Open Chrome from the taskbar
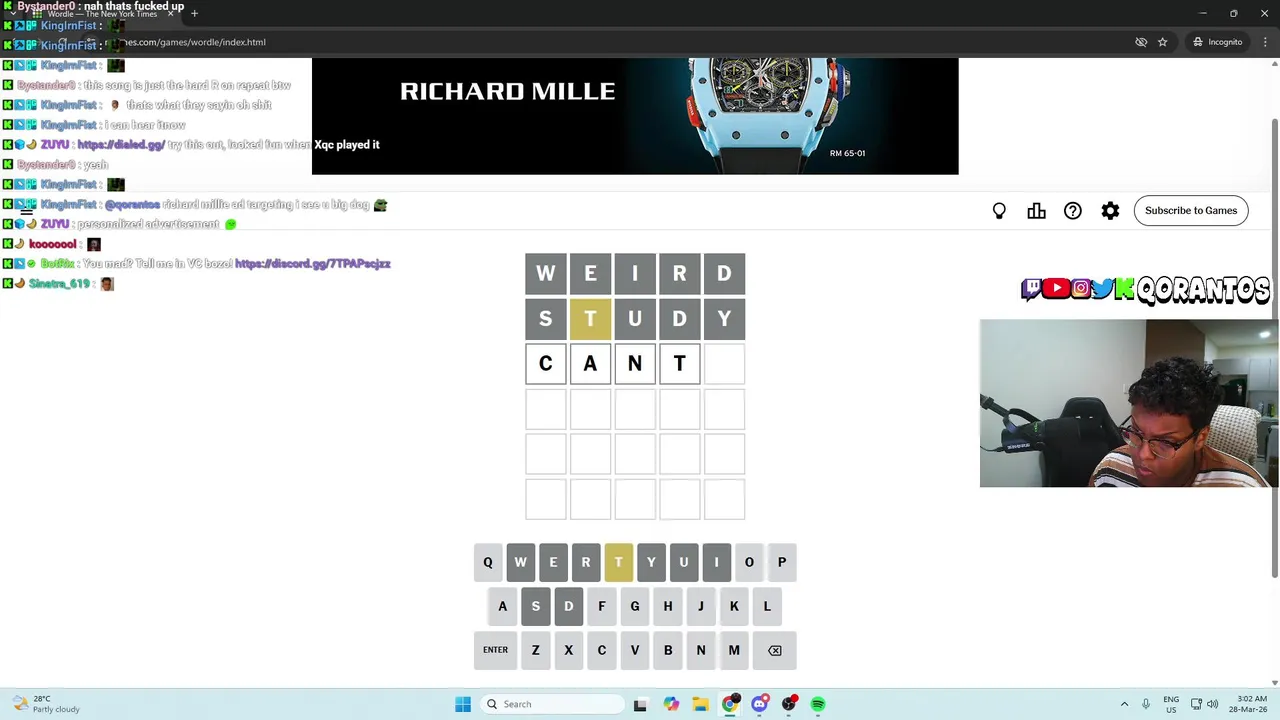Viewport: 1280px width, 720px height. 730,704
